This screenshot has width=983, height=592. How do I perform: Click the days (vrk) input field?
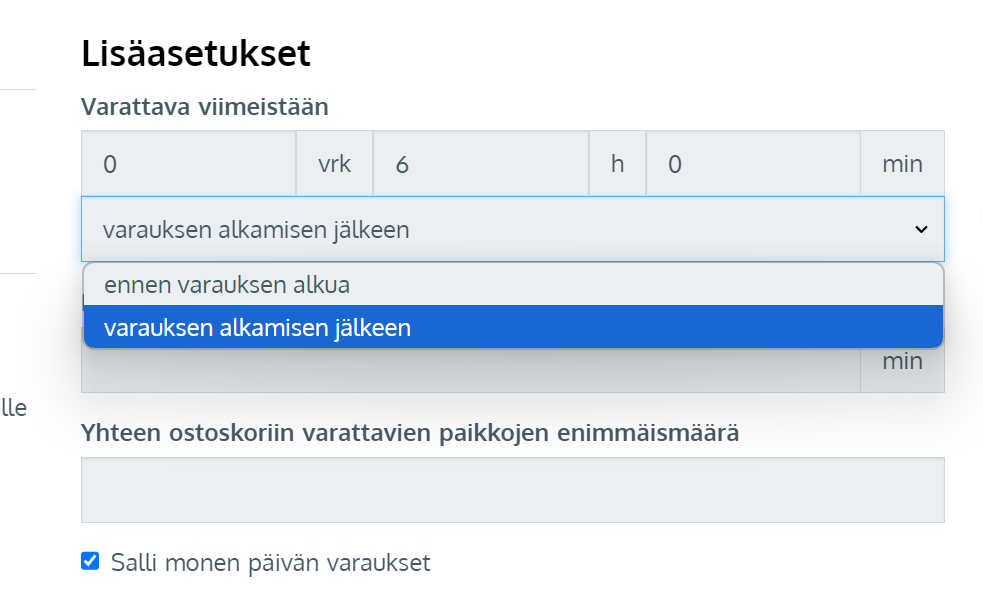(x=188, y=164)
